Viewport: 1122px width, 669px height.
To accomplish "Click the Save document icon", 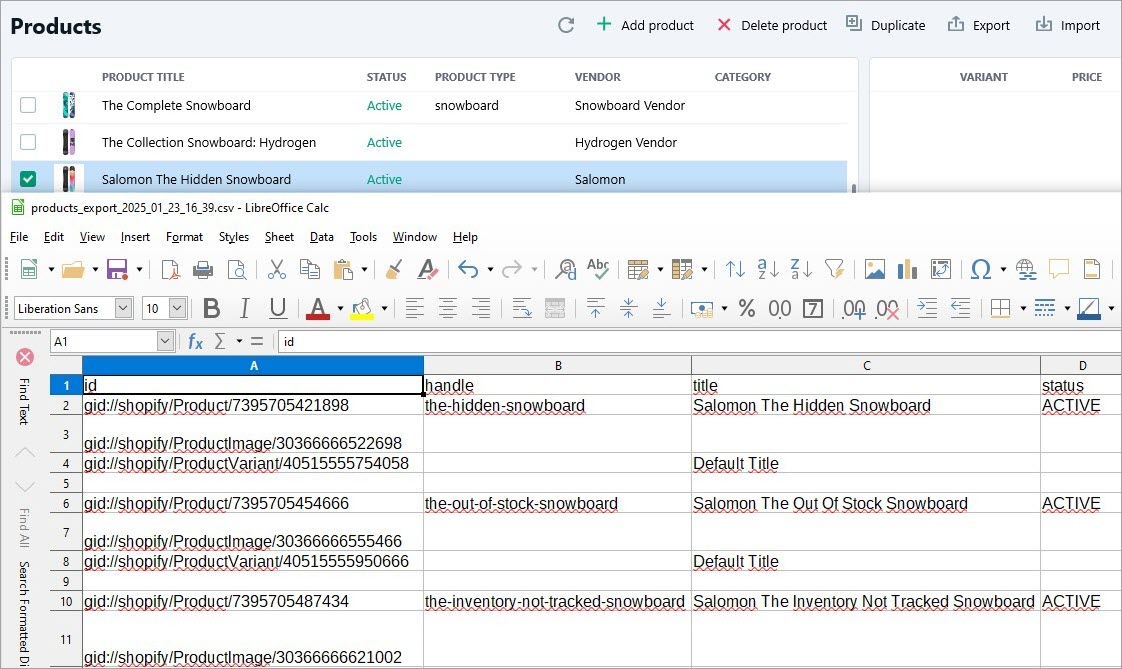I will click(x=117, y=270).
